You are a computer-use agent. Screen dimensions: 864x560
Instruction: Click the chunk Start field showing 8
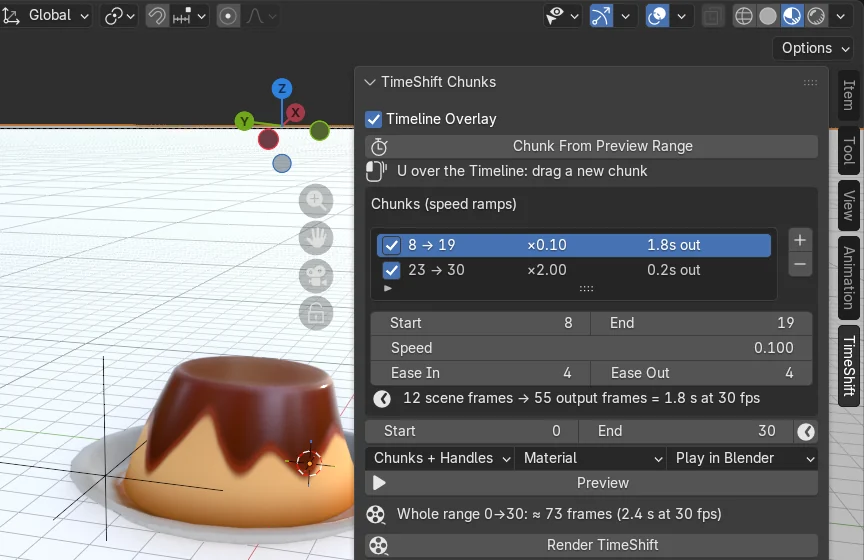pyautogui.click(x=480, y=323)
